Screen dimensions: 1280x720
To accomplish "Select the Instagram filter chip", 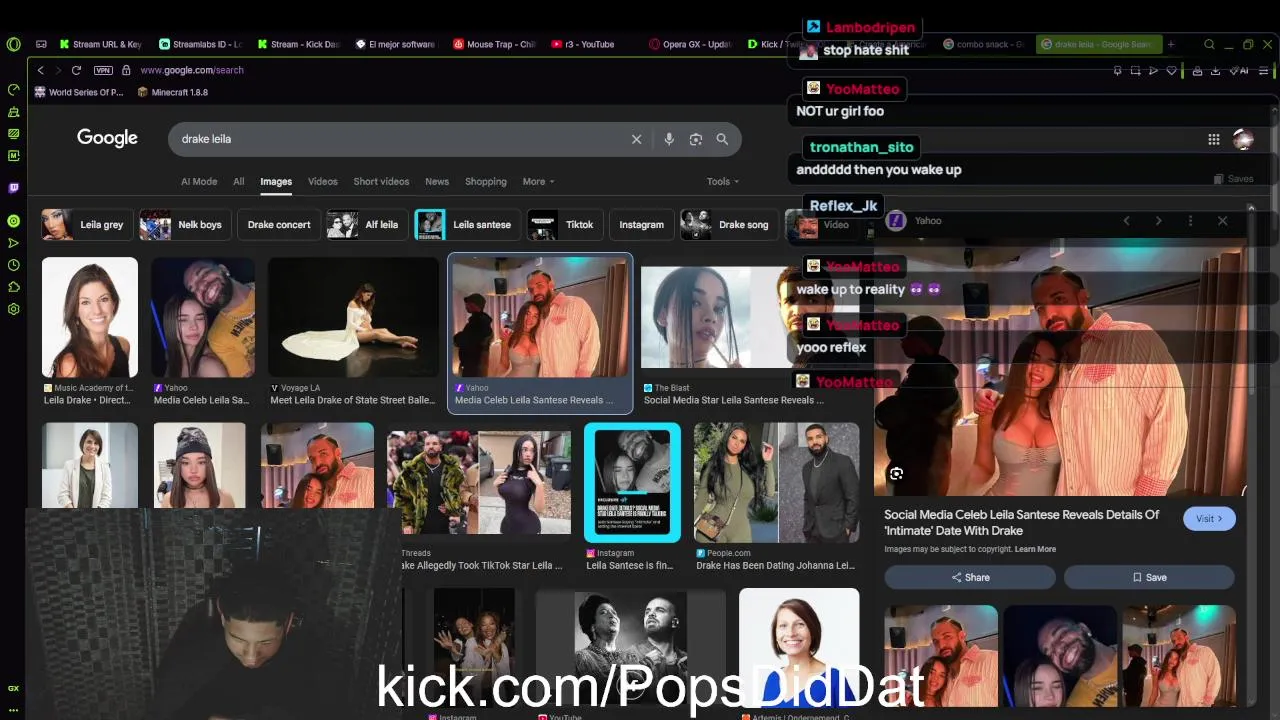I will [x=641, y=225].
